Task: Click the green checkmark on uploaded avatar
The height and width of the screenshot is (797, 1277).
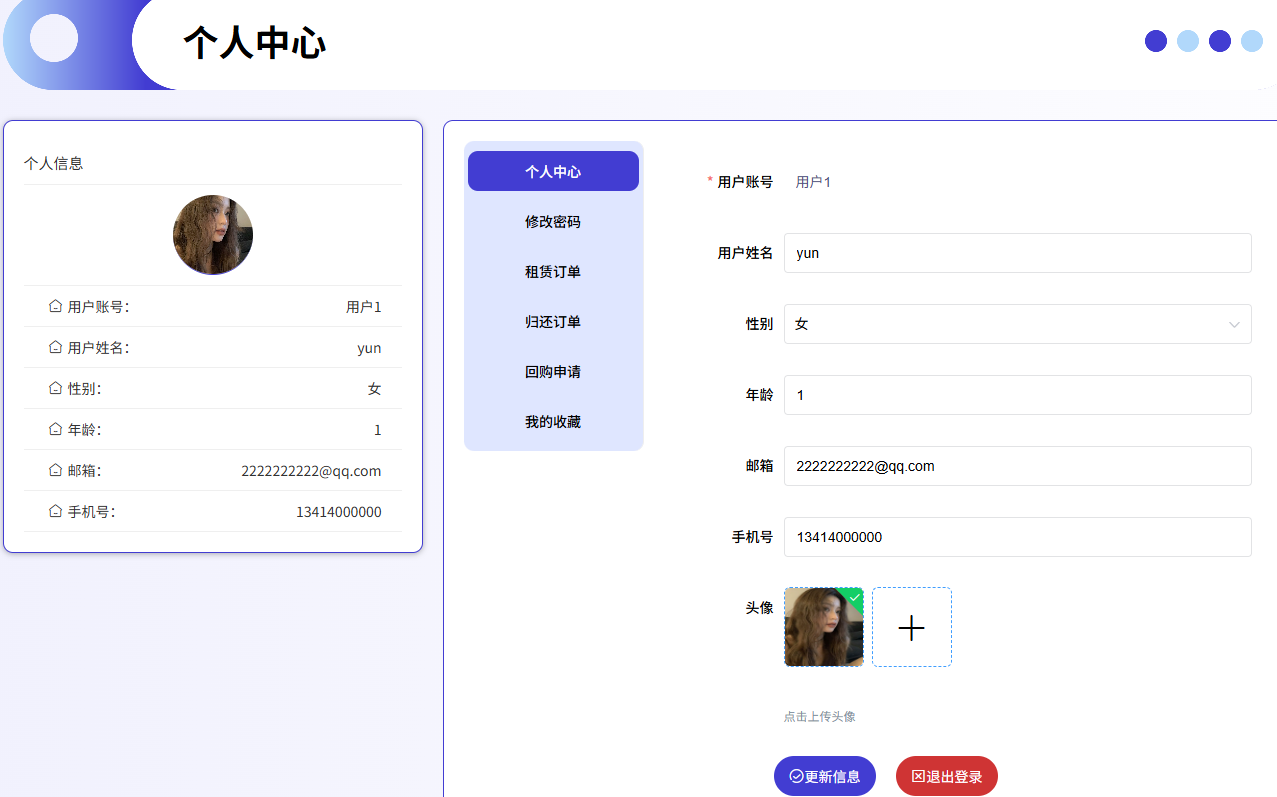Action: 854,597
